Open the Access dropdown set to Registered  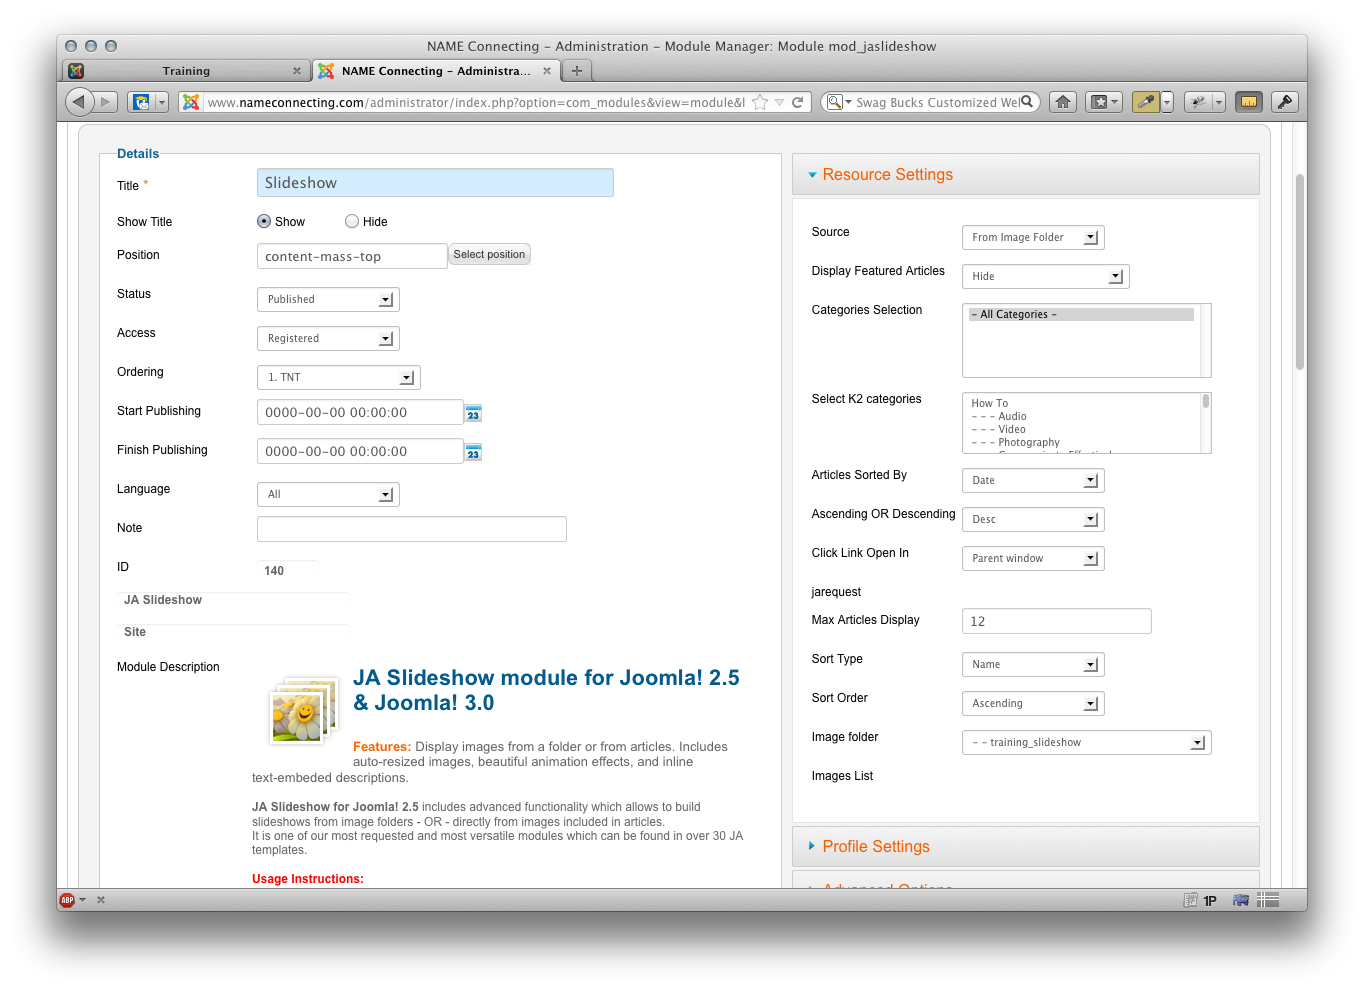click(328, 338)
